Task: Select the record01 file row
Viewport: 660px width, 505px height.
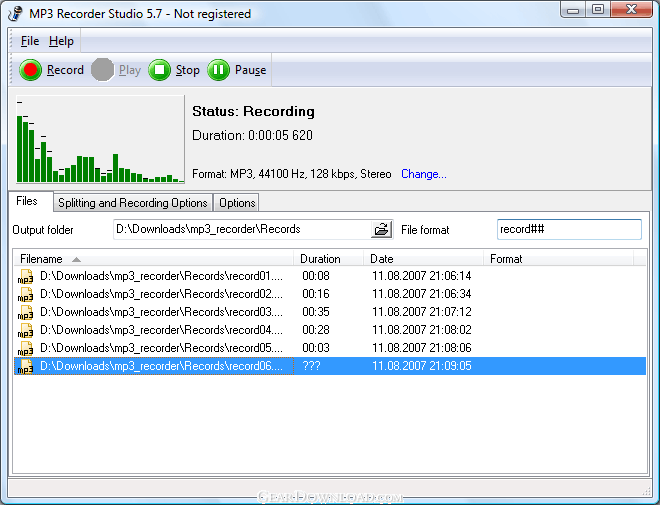Action: 330,276
